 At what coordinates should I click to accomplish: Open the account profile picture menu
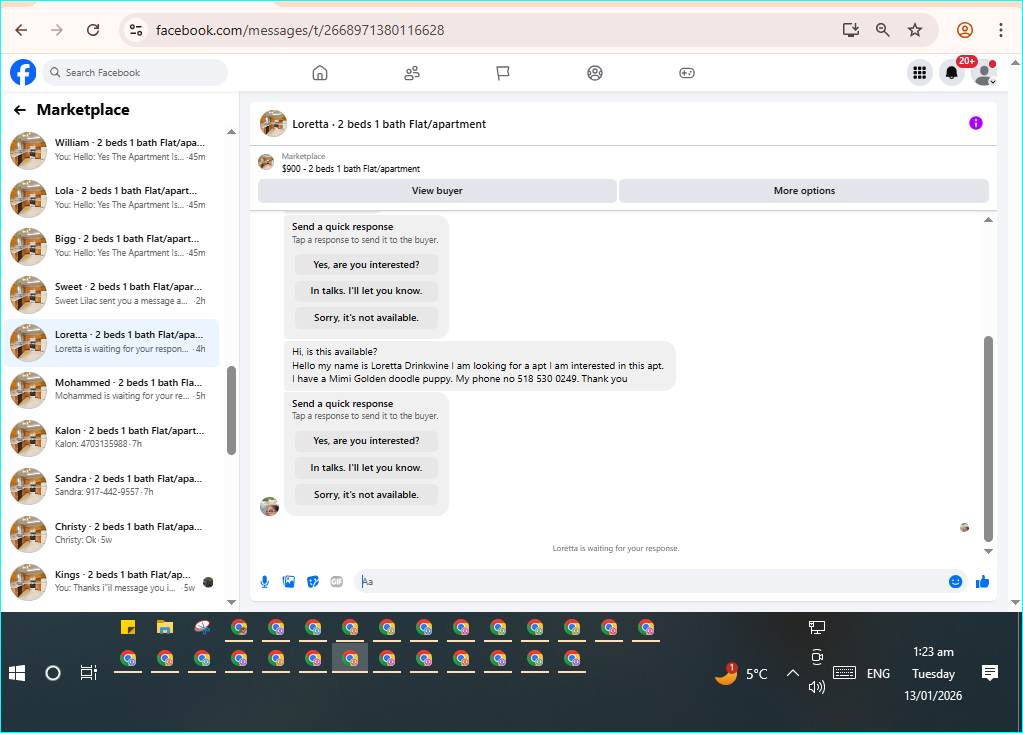pos(984,73)
